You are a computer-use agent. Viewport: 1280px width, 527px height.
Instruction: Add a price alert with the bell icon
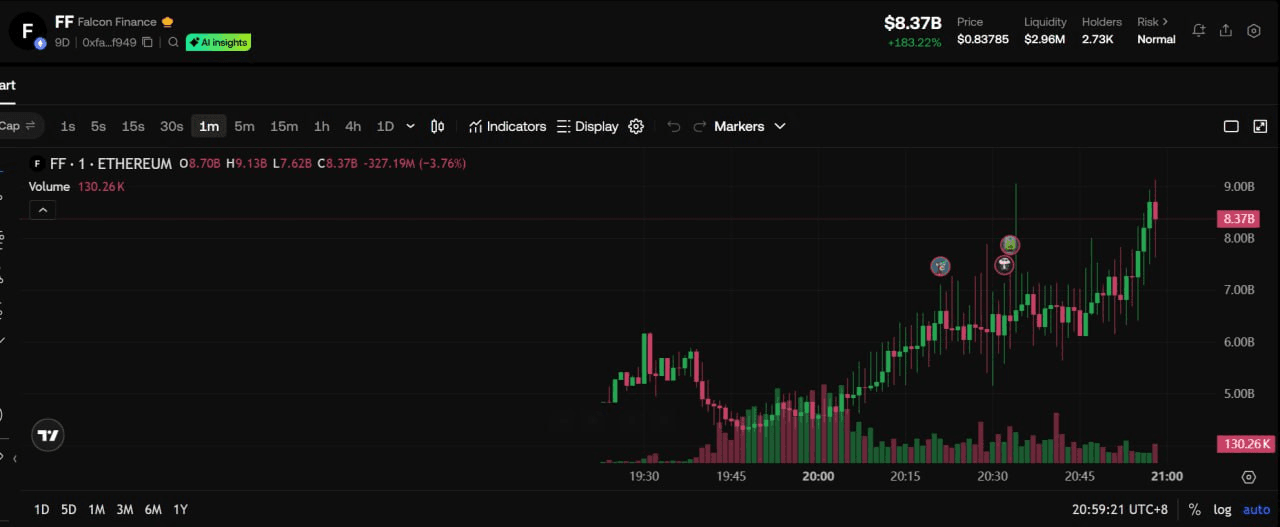coord(1198,30)
